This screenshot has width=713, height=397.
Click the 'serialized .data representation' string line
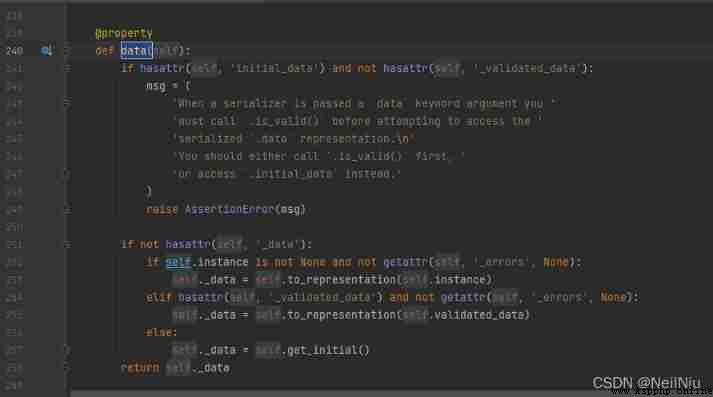pyautogui.click(x=294, y=139)
